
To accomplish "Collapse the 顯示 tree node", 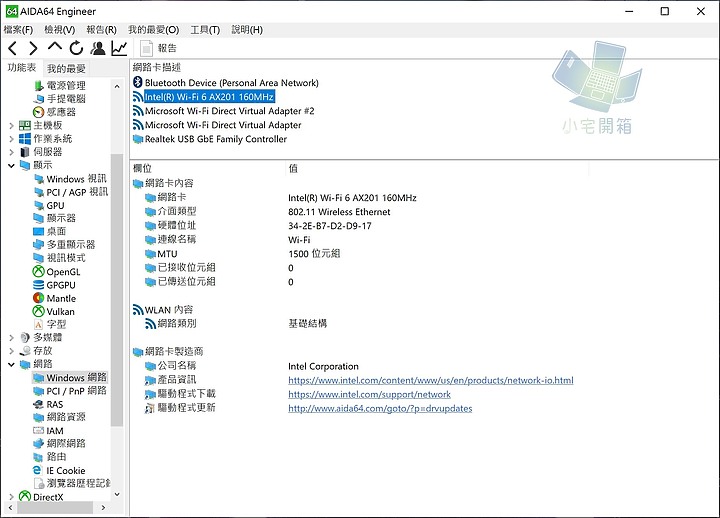I will 11,165.
